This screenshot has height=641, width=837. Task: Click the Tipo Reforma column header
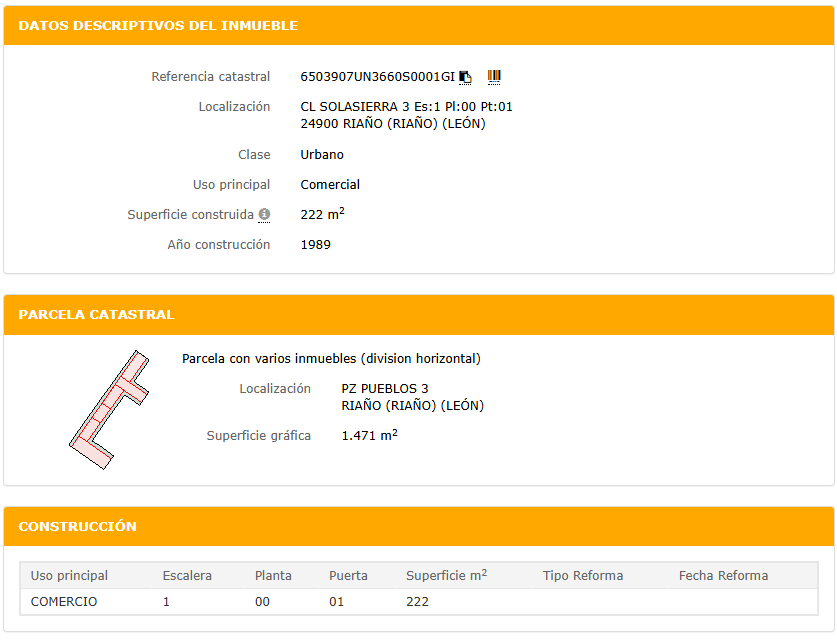583,576
